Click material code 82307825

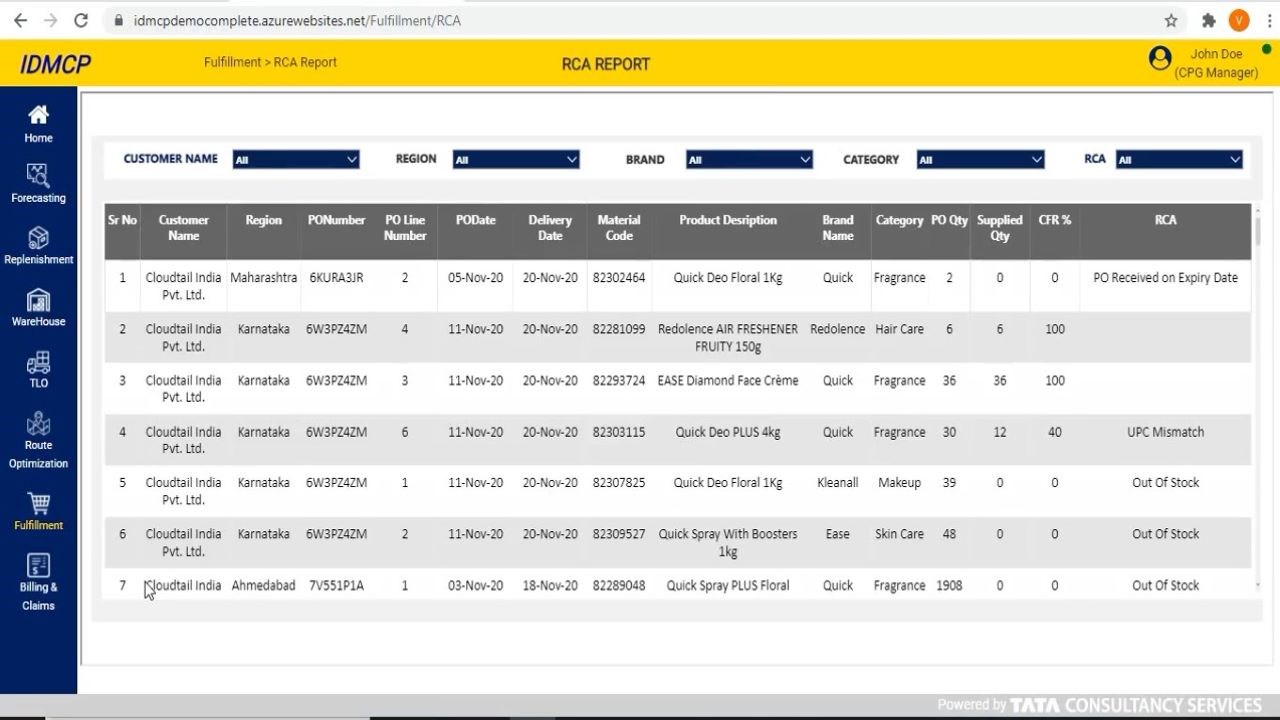point(619,483)
